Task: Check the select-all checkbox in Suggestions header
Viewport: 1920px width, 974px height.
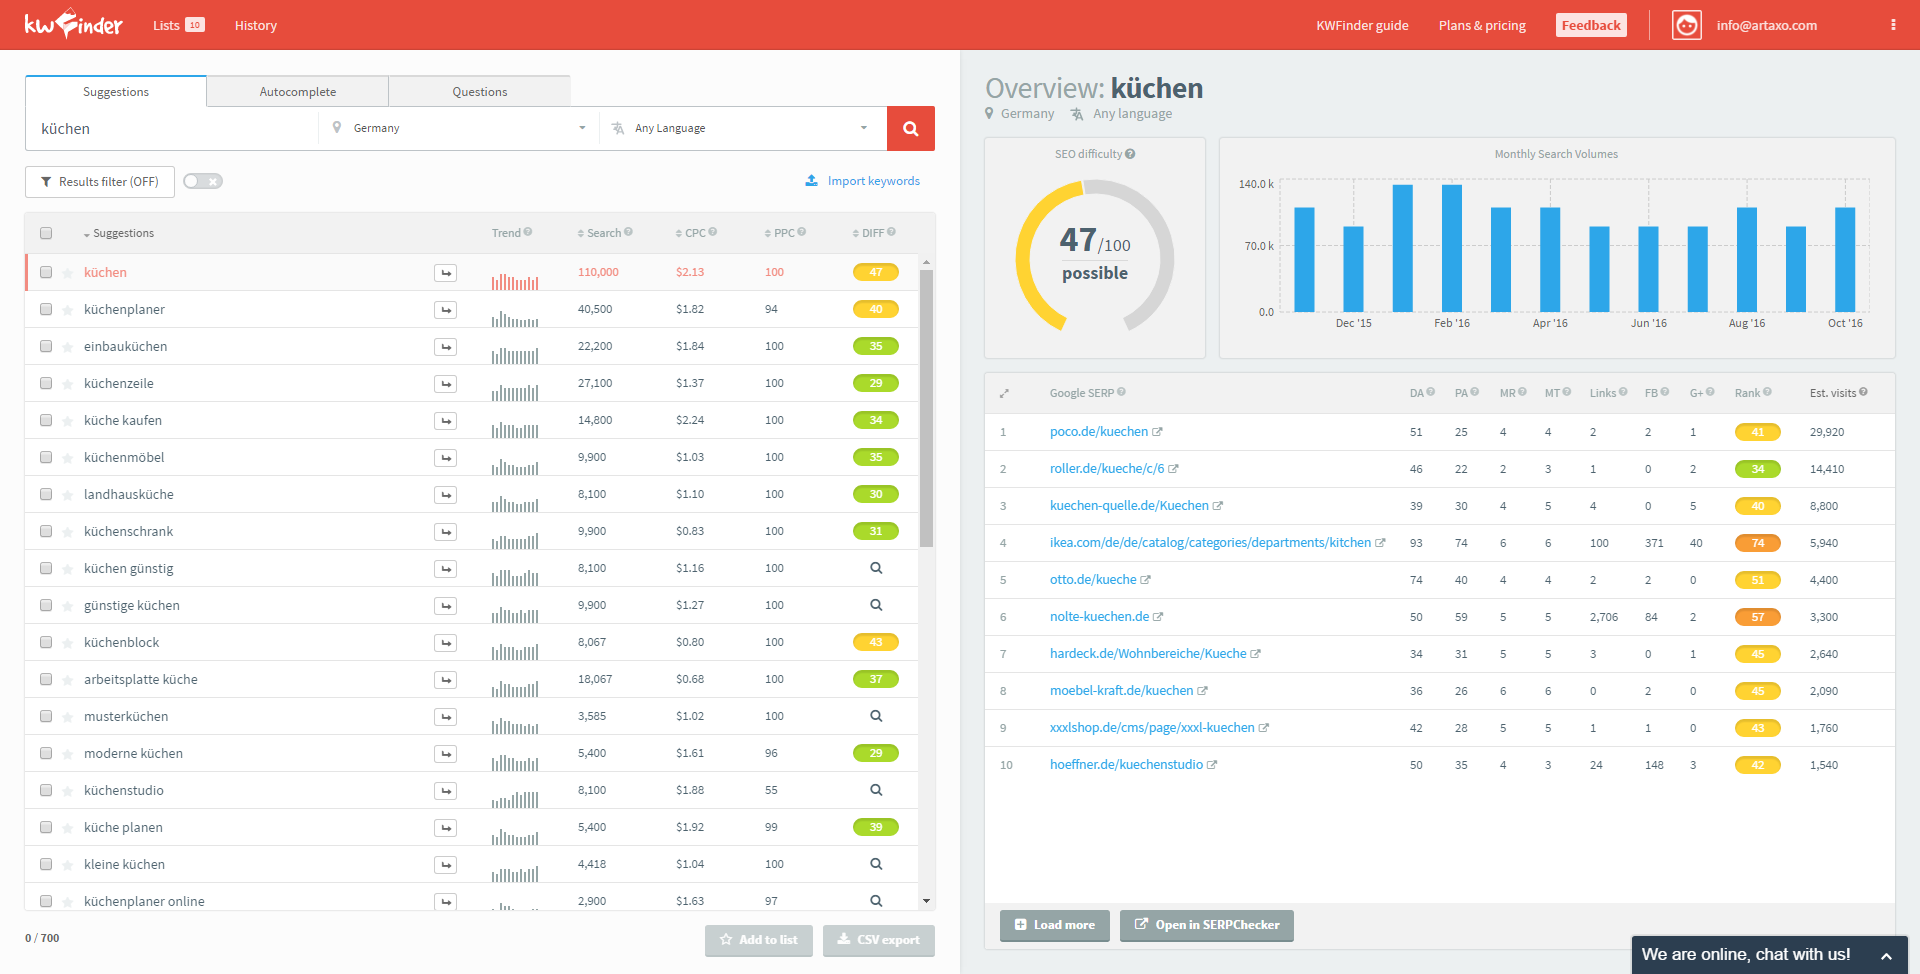Action: click(x=46, y=233)
